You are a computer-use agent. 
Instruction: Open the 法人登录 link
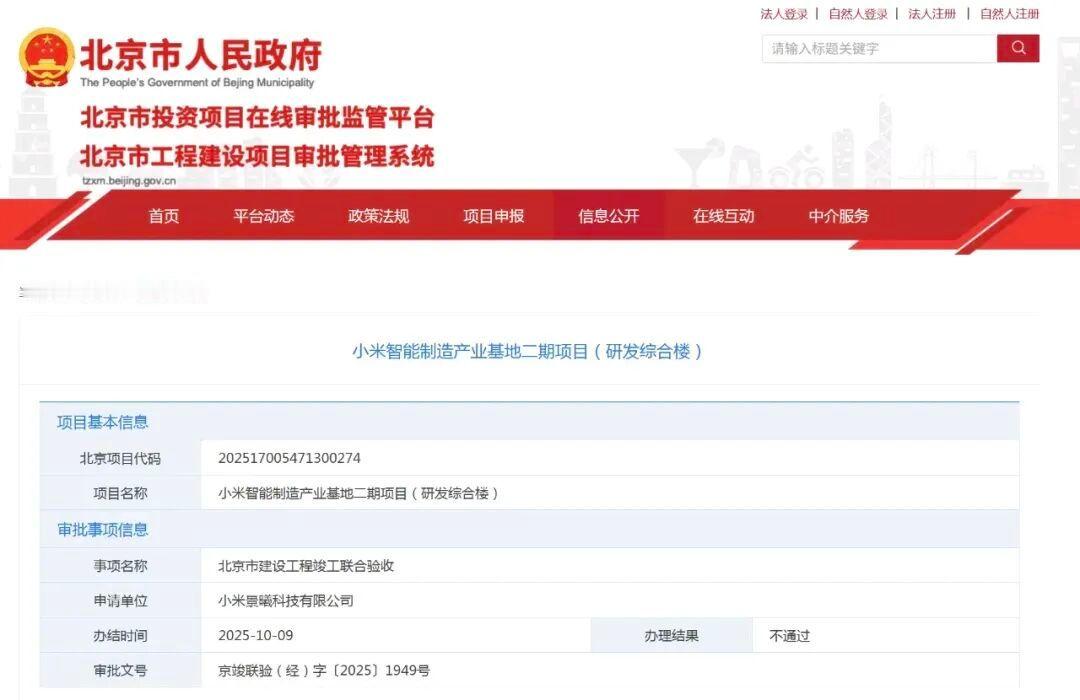point(784,14)
